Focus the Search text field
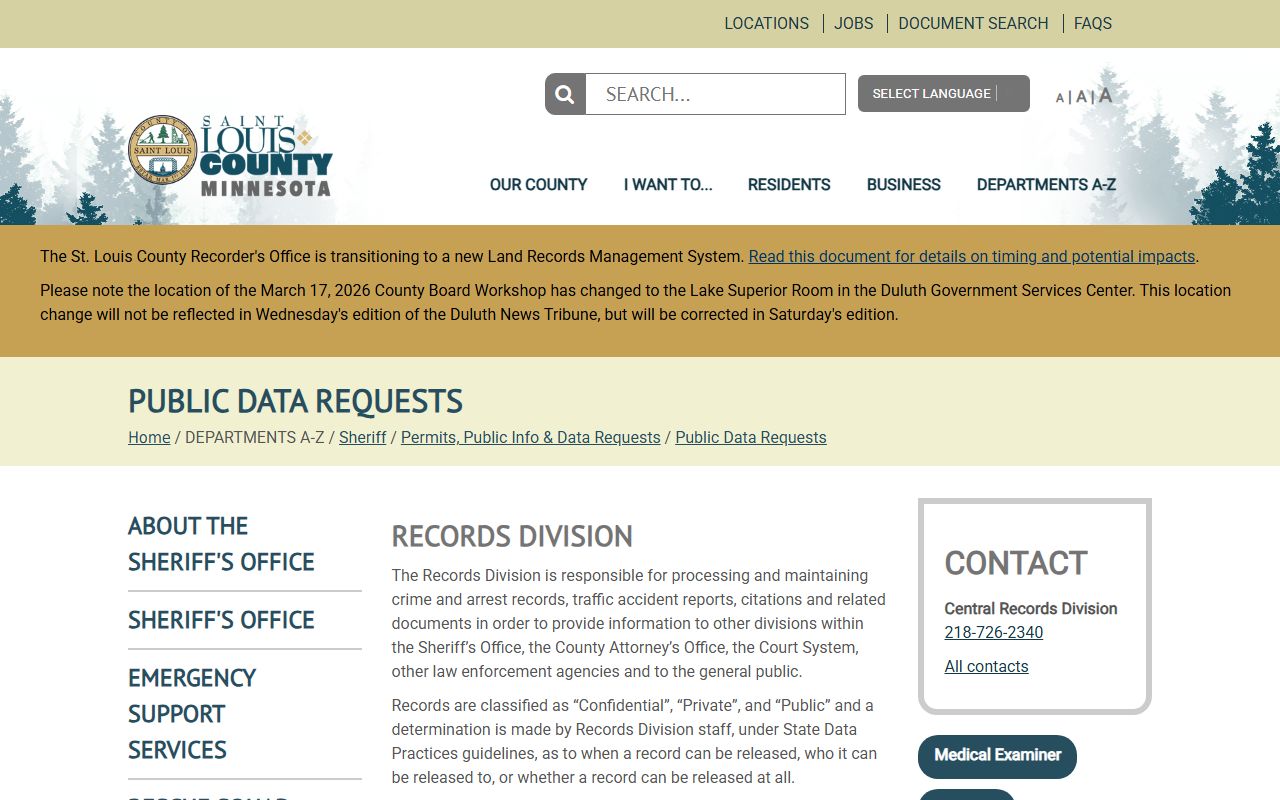Screen dimensions: 1280x800 (715, 94)
